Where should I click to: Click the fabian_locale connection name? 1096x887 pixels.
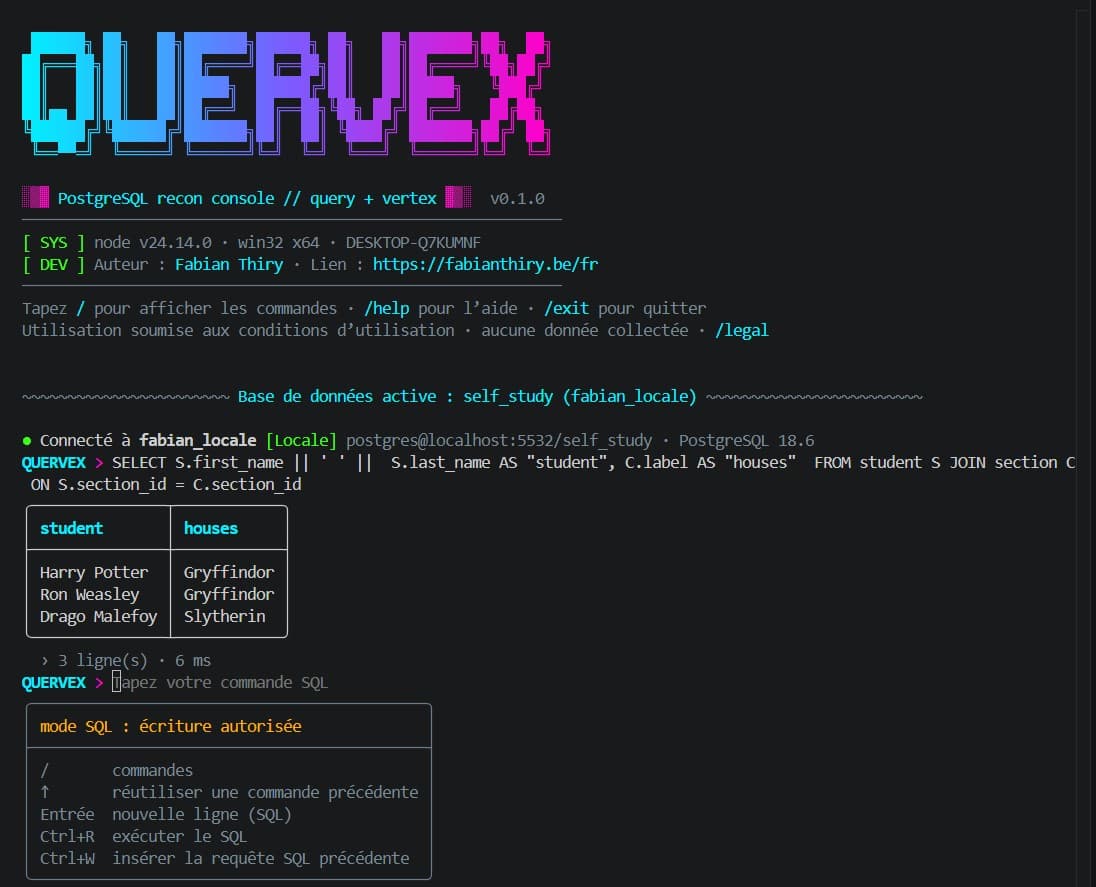(197, 440)
